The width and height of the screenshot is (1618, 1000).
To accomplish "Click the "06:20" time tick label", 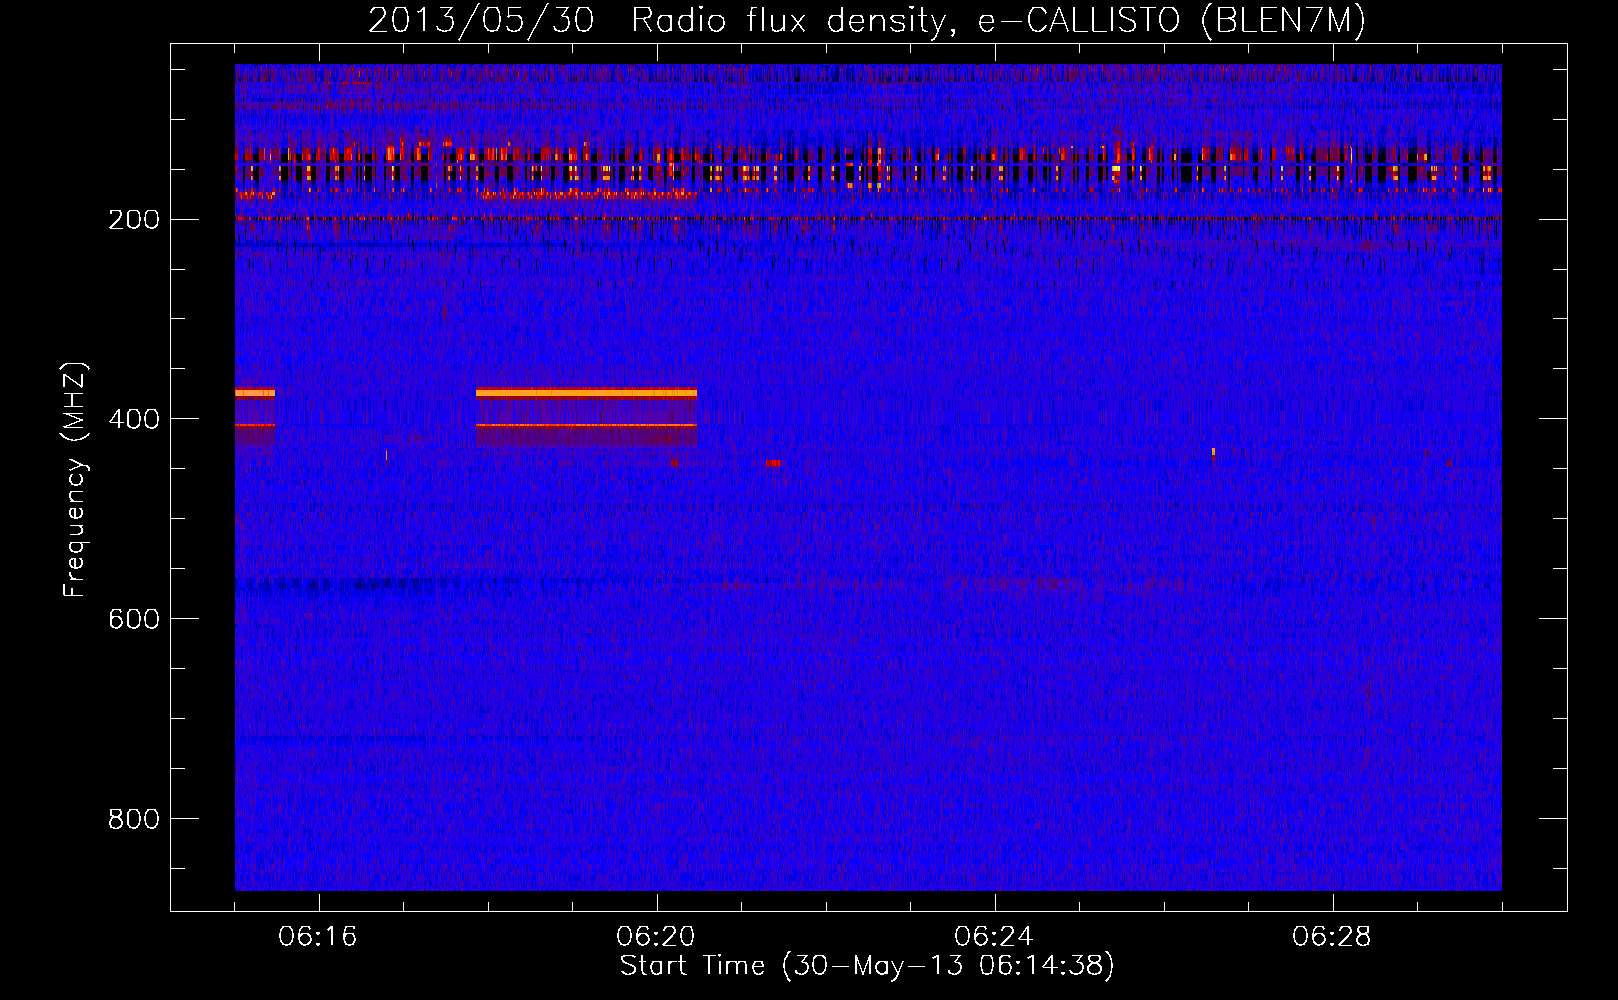I will (656, 937).
